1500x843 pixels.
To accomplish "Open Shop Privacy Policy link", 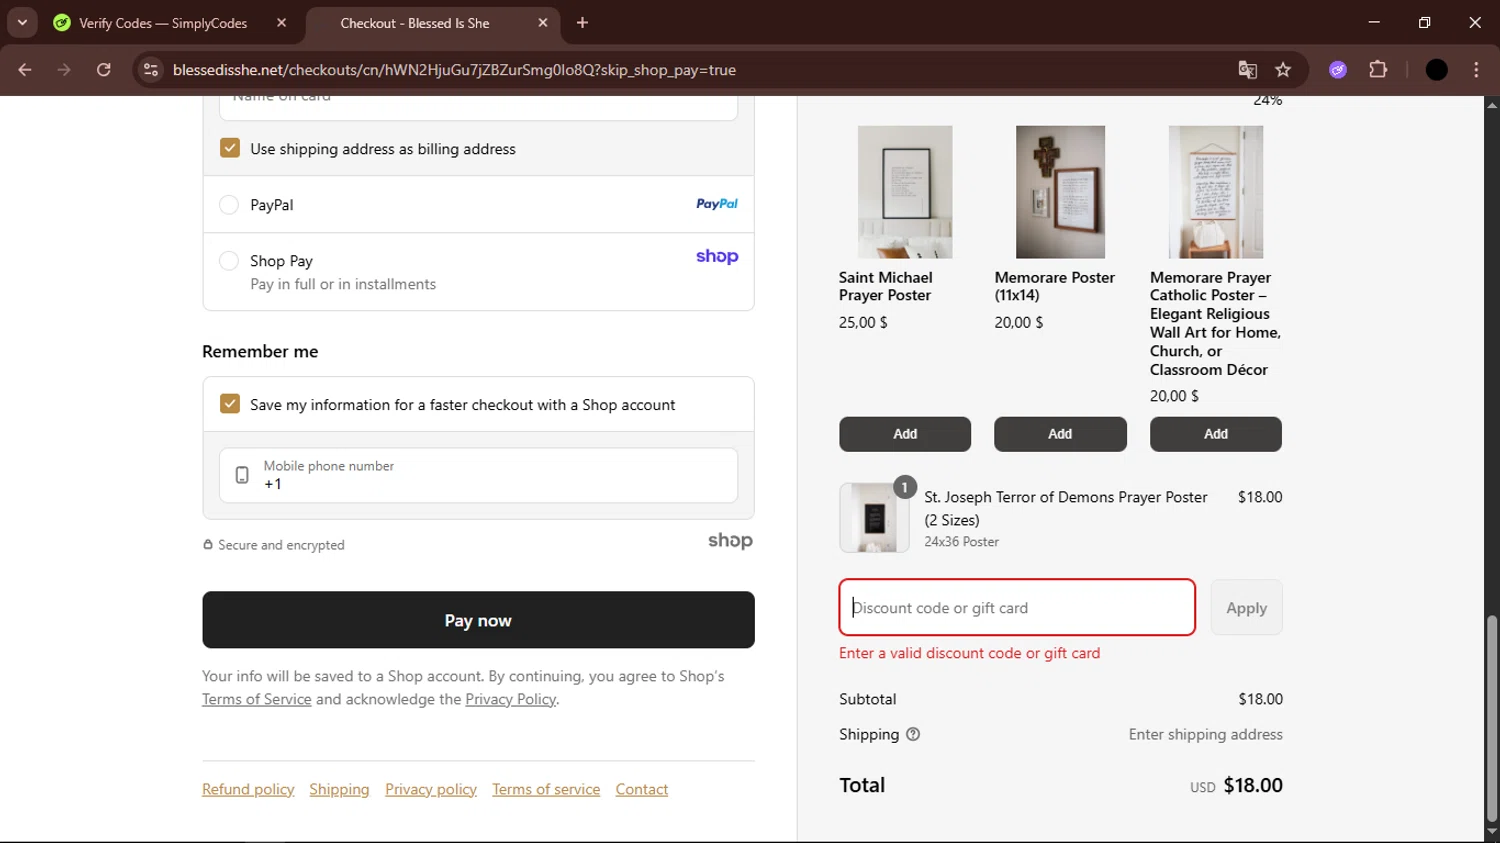I will 510,699.
